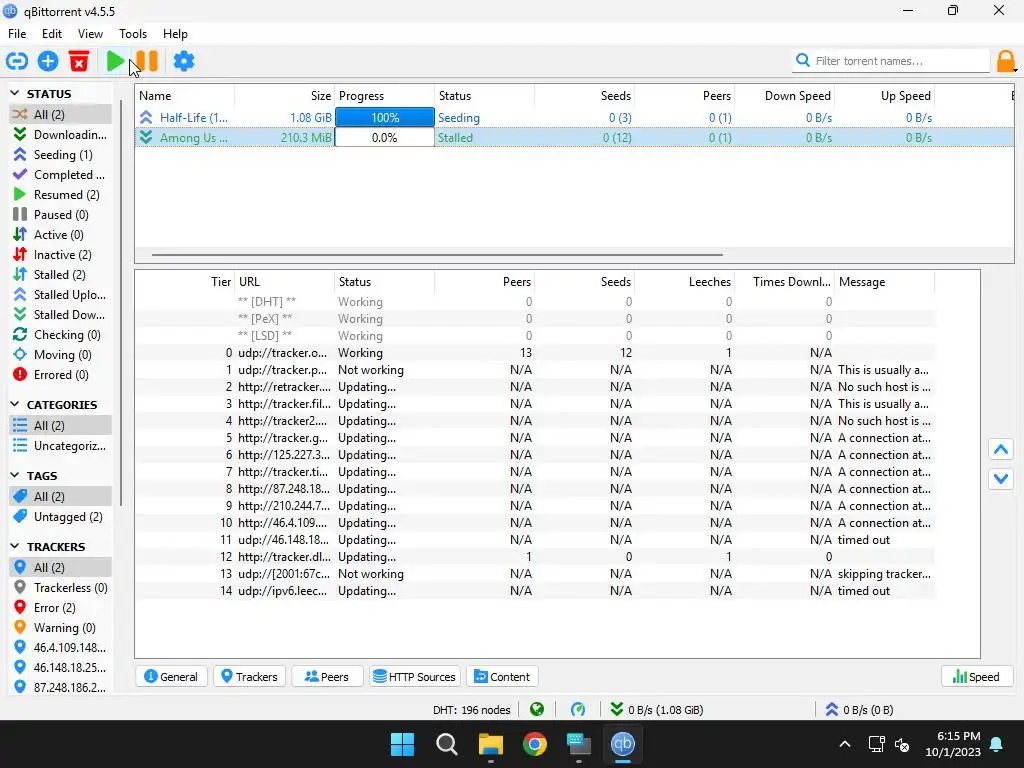Select the Uncategorized category filter
Screen dimensions: 1024x768
(x=61, y=446)
